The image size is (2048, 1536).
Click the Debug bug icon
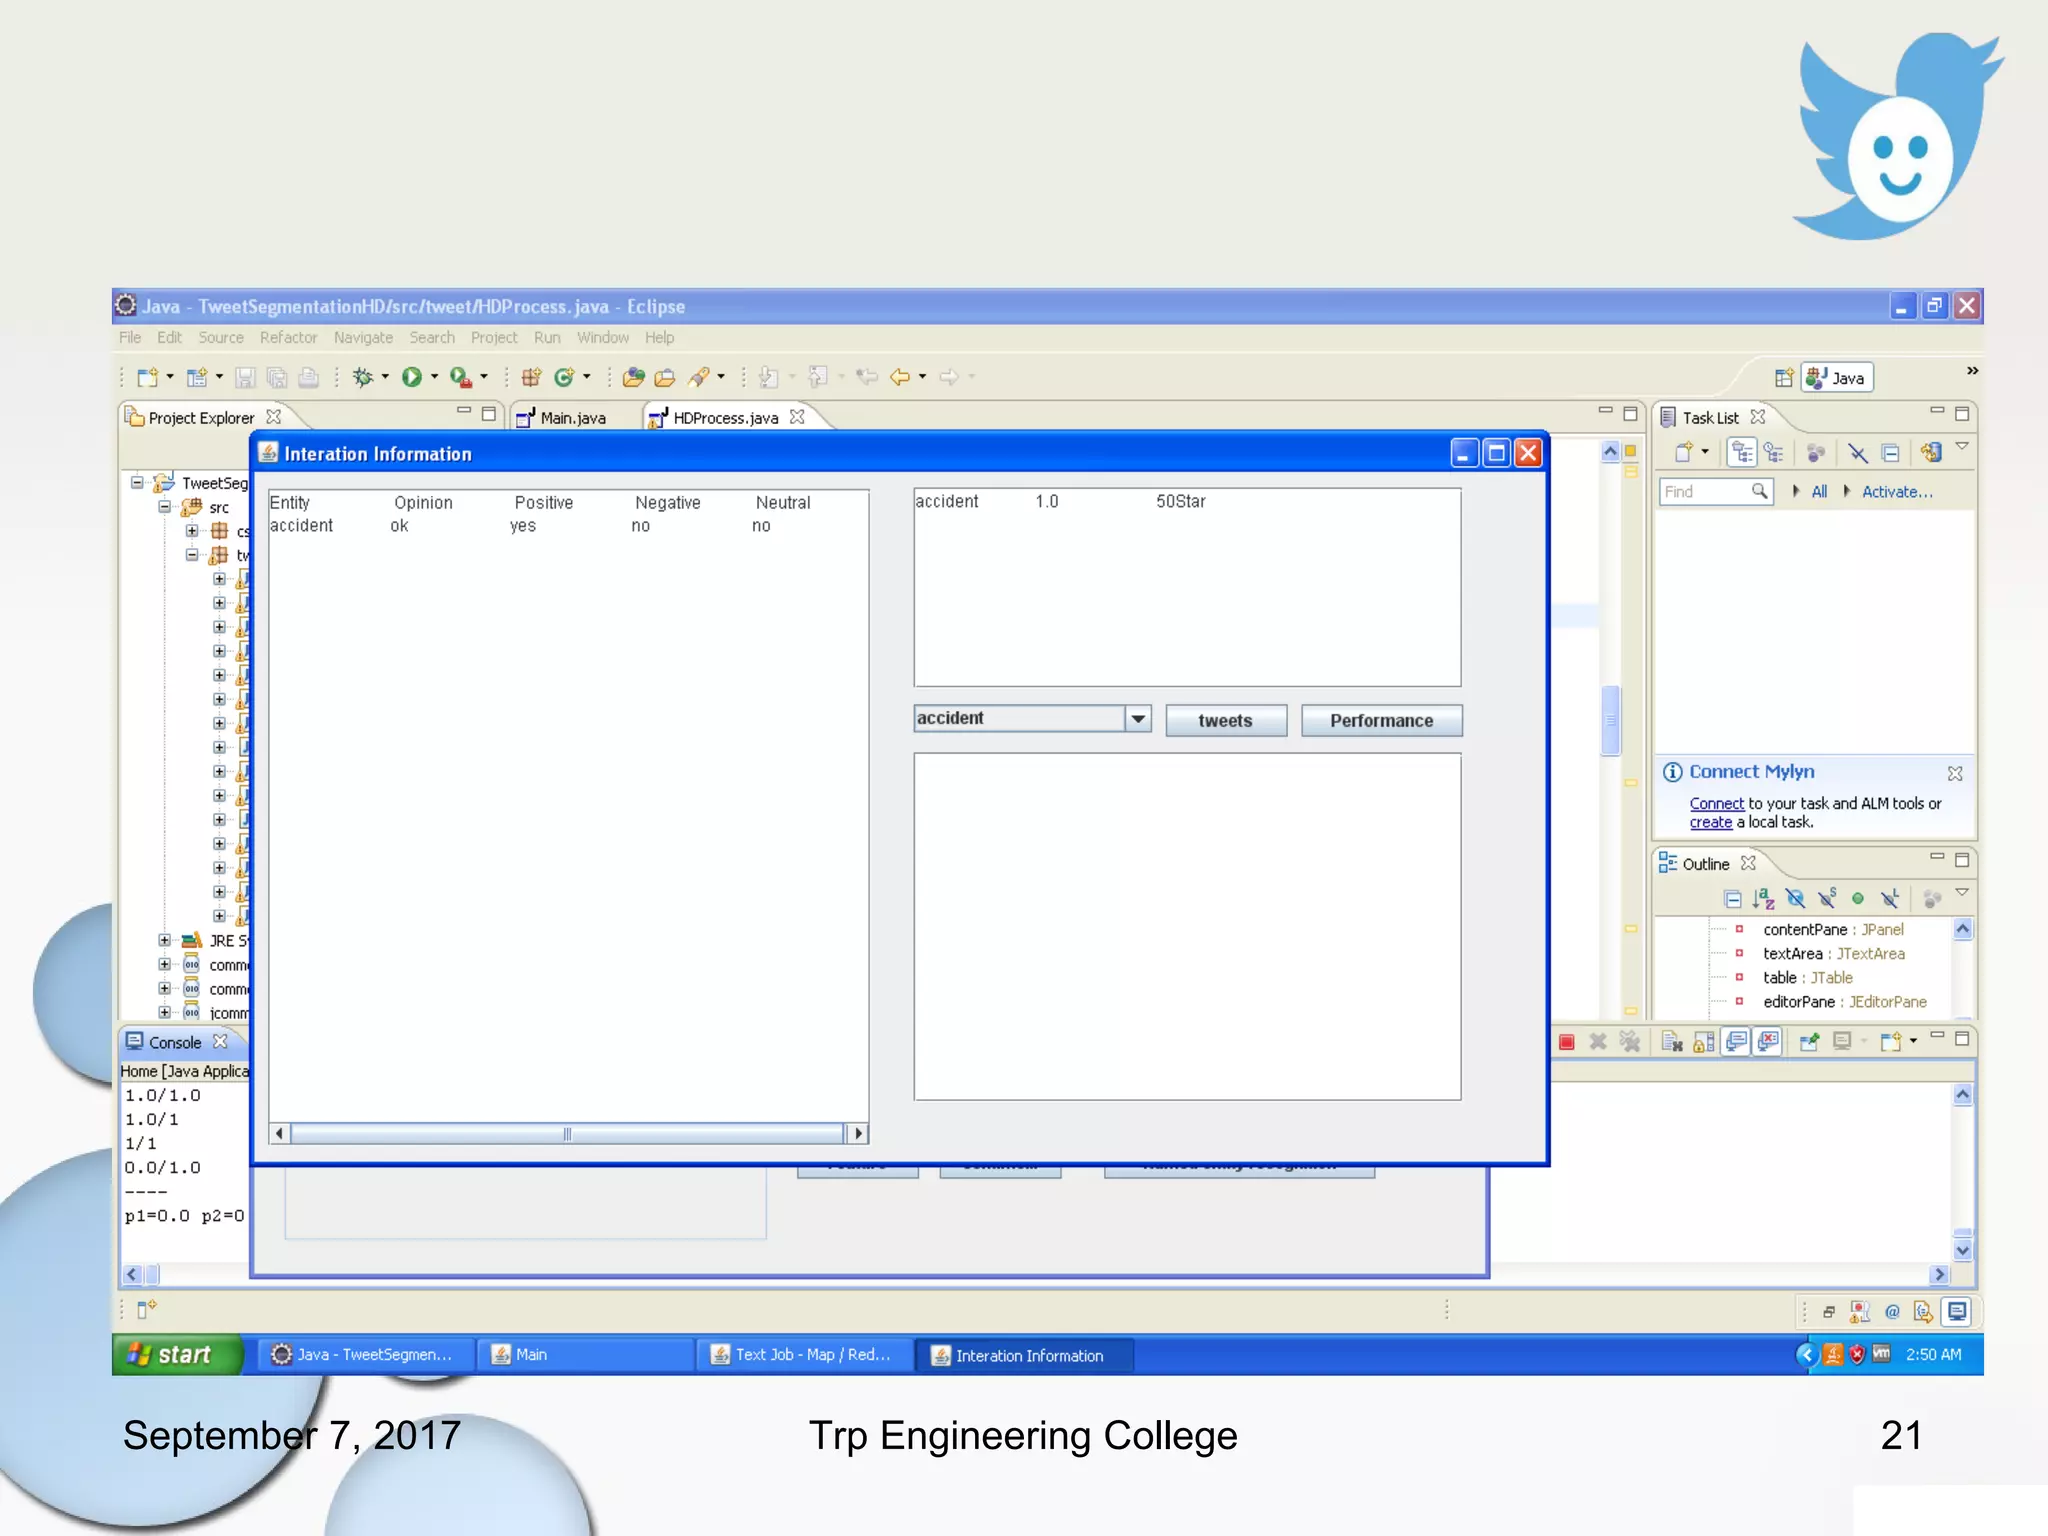coord(363,377)
